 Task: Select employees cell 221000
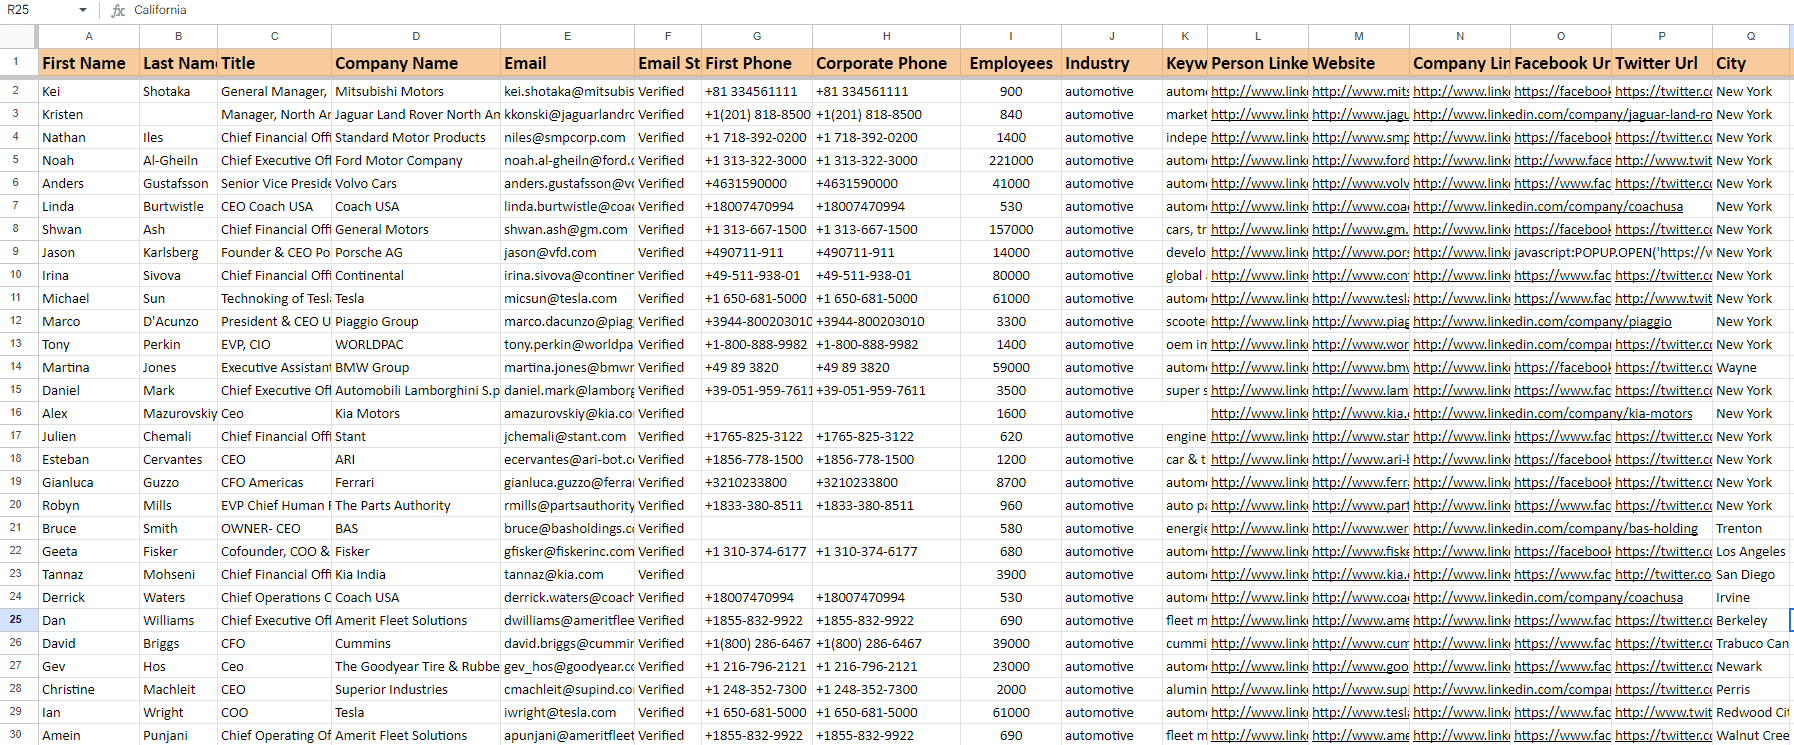1011,160
